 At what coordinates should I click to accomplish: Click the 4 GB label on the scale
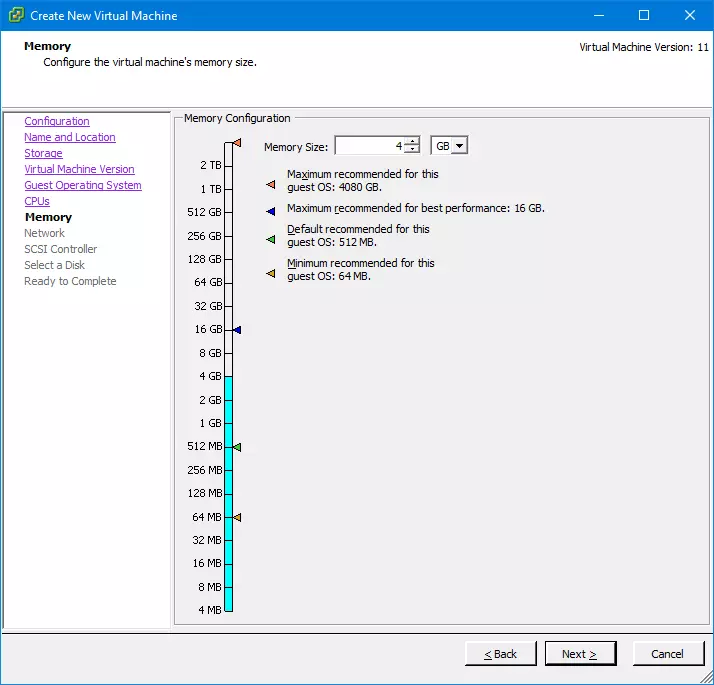click(x=210, y=376)
